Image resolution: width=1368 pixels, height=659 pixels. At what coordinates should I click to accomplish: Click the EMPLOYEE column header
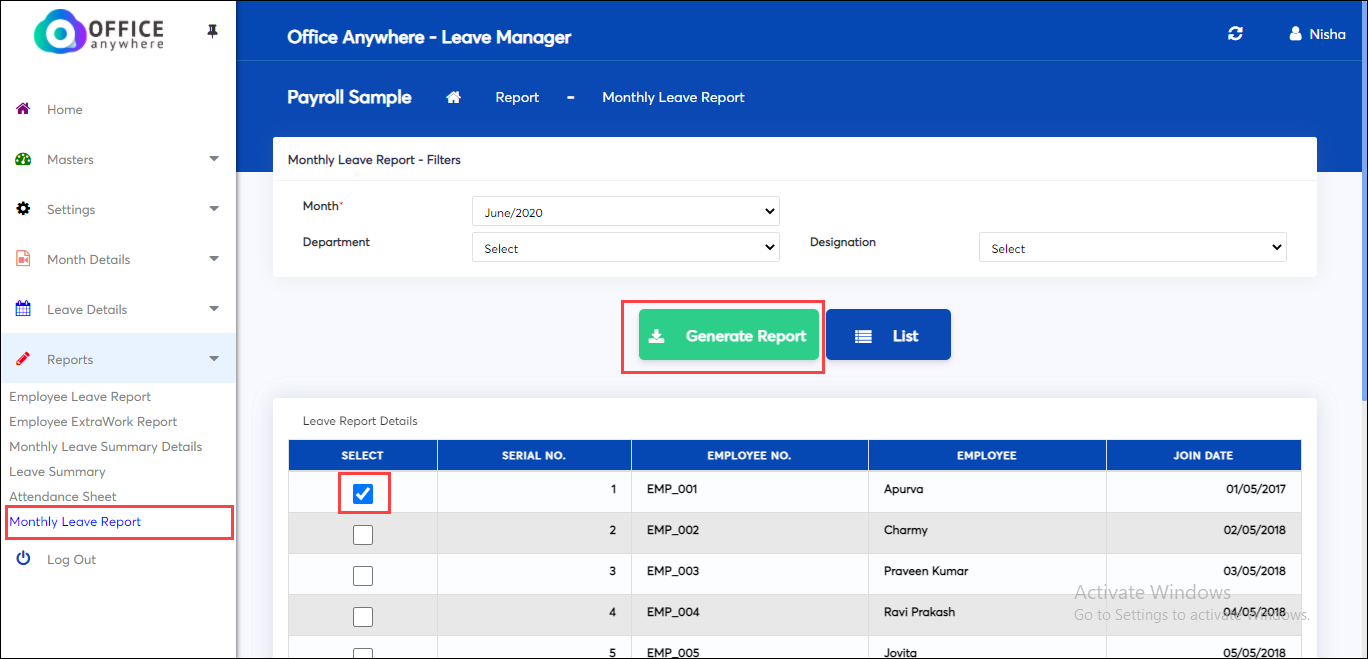pos(987,455)
